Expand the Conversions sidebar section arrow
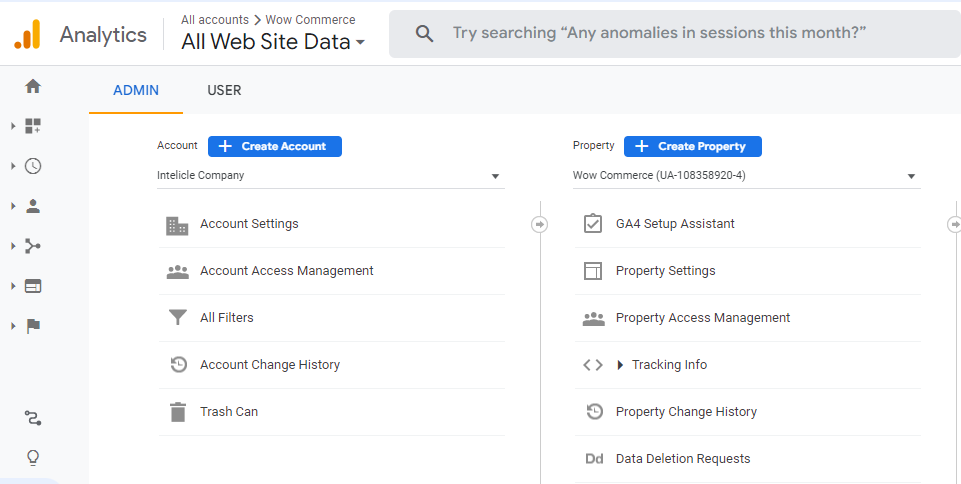Screen dimensions: 961x484 click(13, 326)
